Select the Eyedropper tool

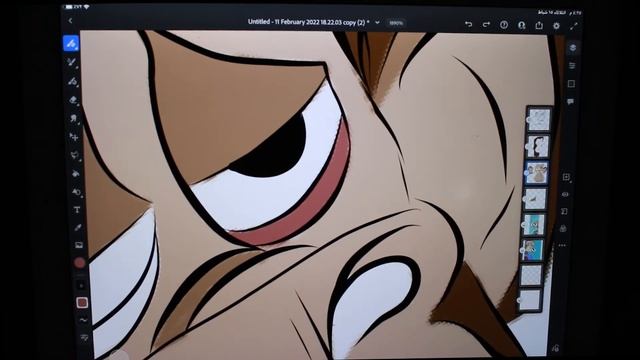[x=78, y=227]
